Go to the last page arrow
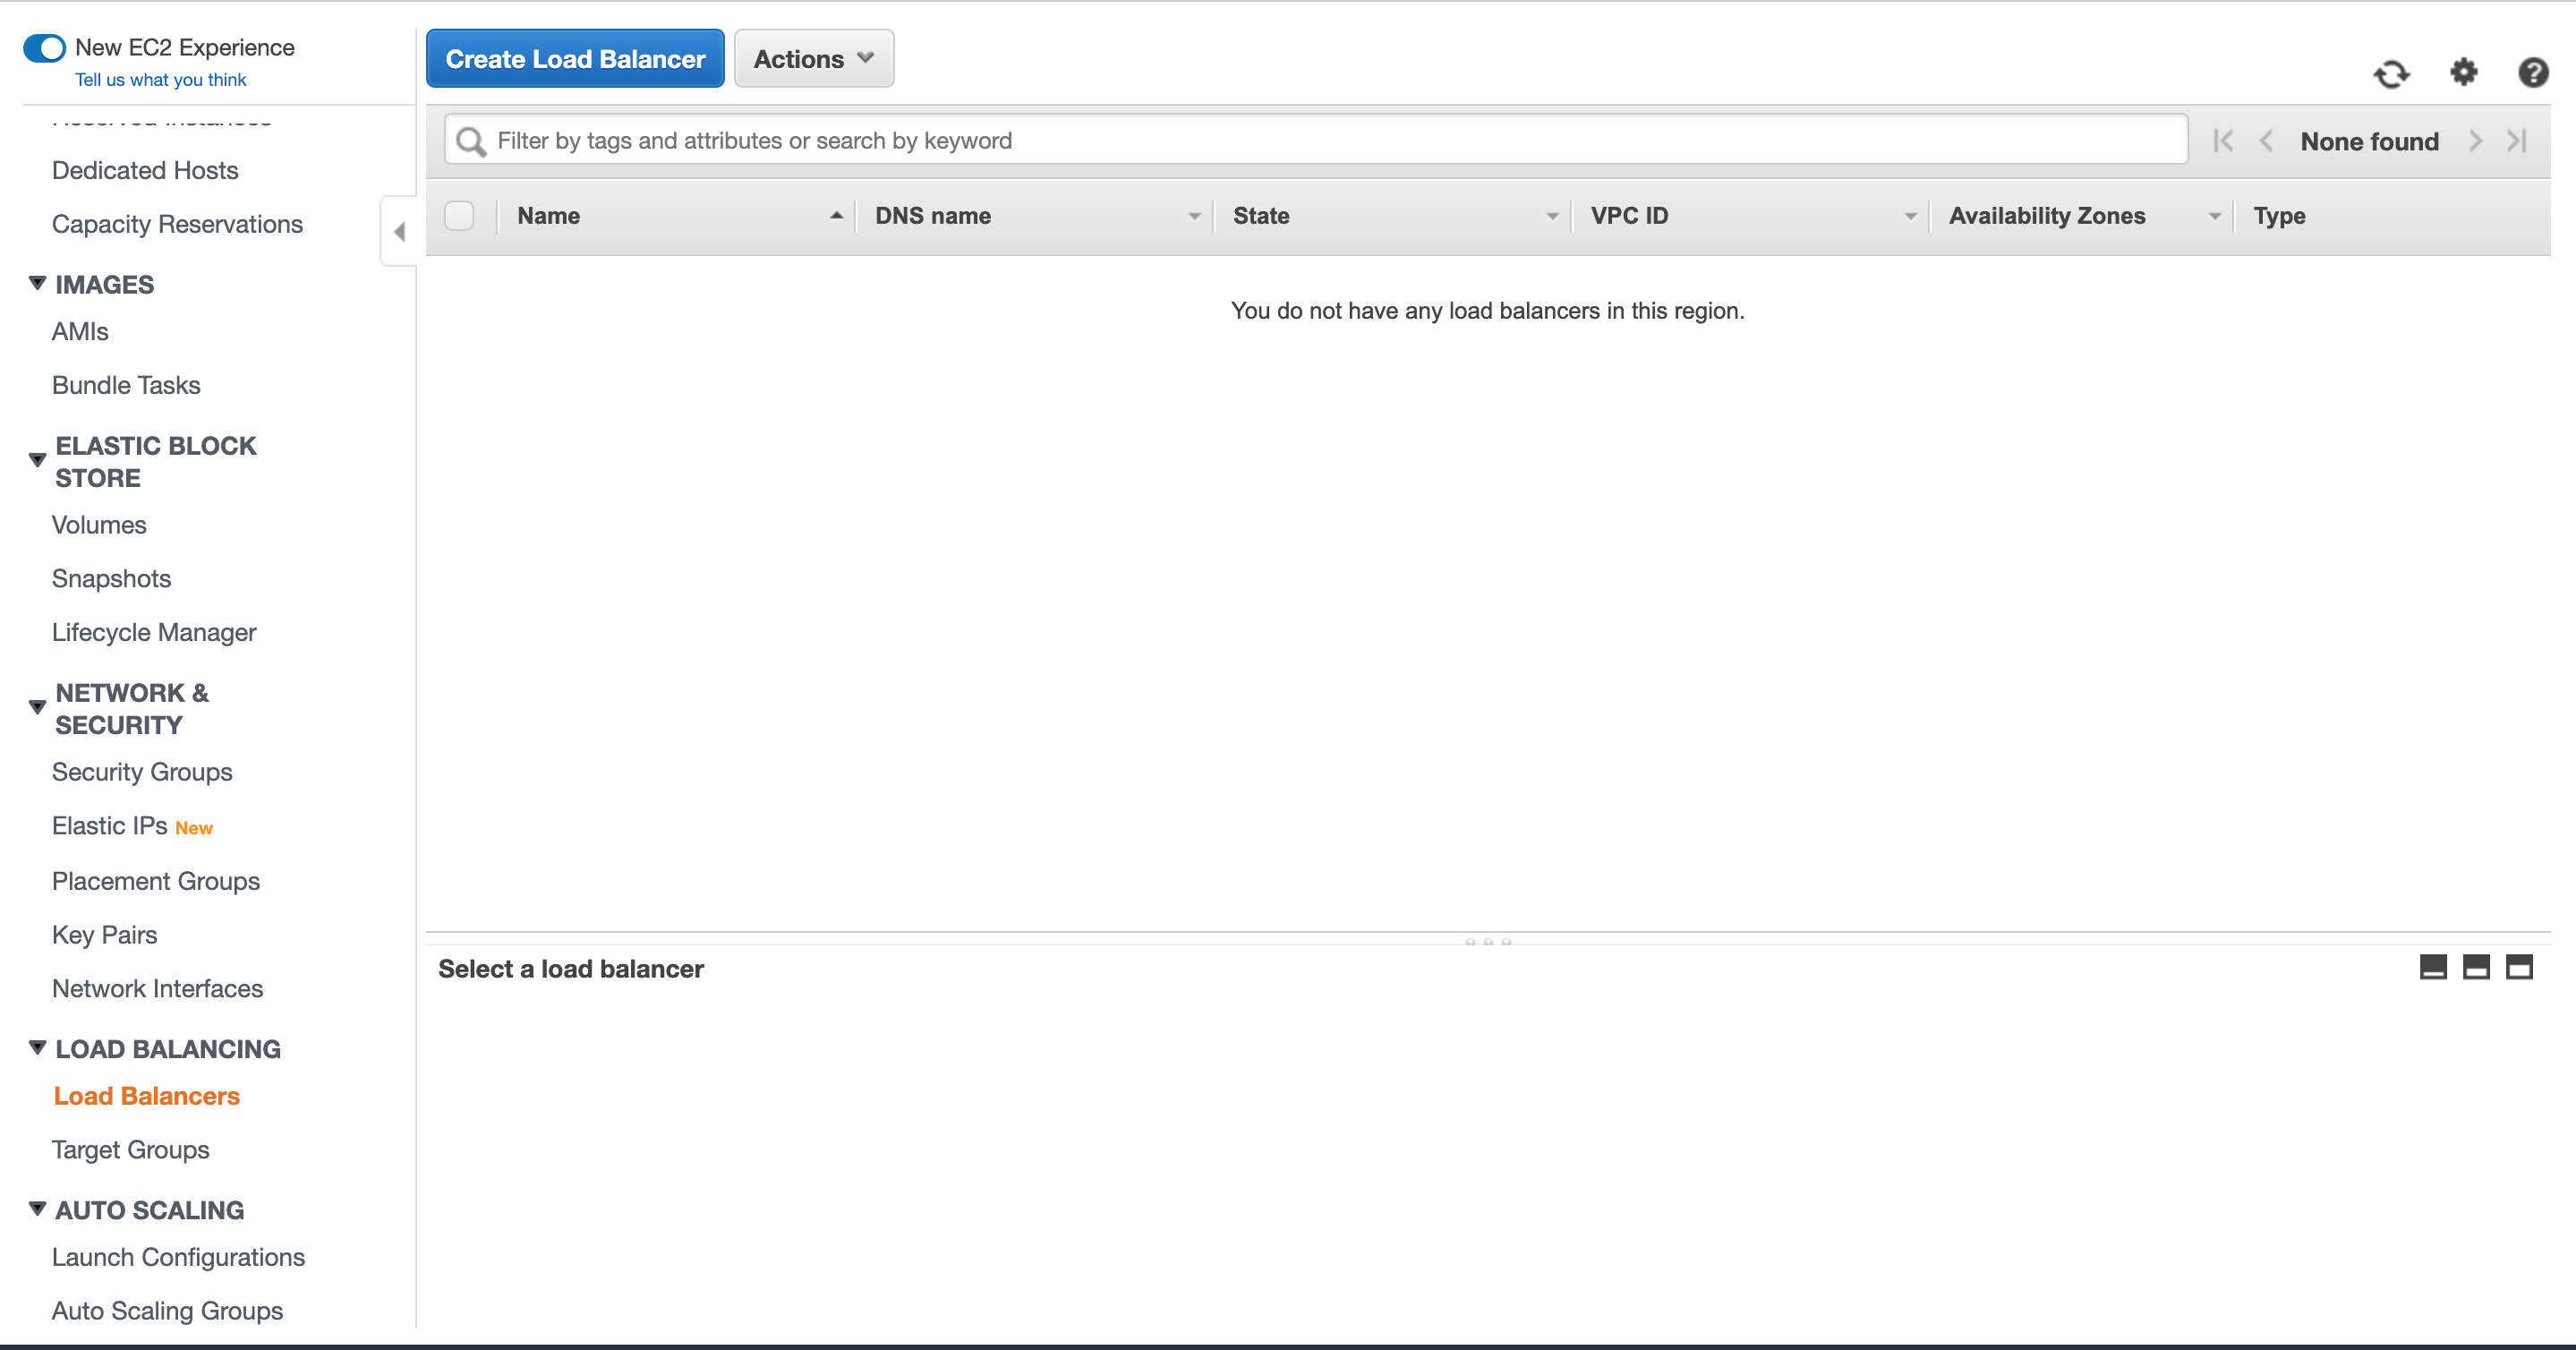Screen dimensions: 2576x1350 [x=2517, y=141]
